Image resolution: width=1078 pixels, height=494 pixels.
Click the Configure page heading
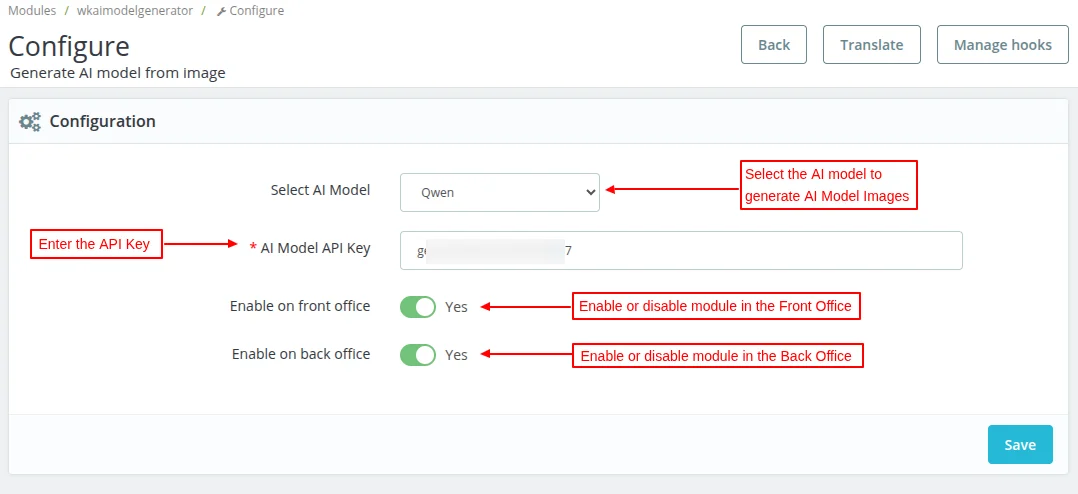[x=69, y=46]
